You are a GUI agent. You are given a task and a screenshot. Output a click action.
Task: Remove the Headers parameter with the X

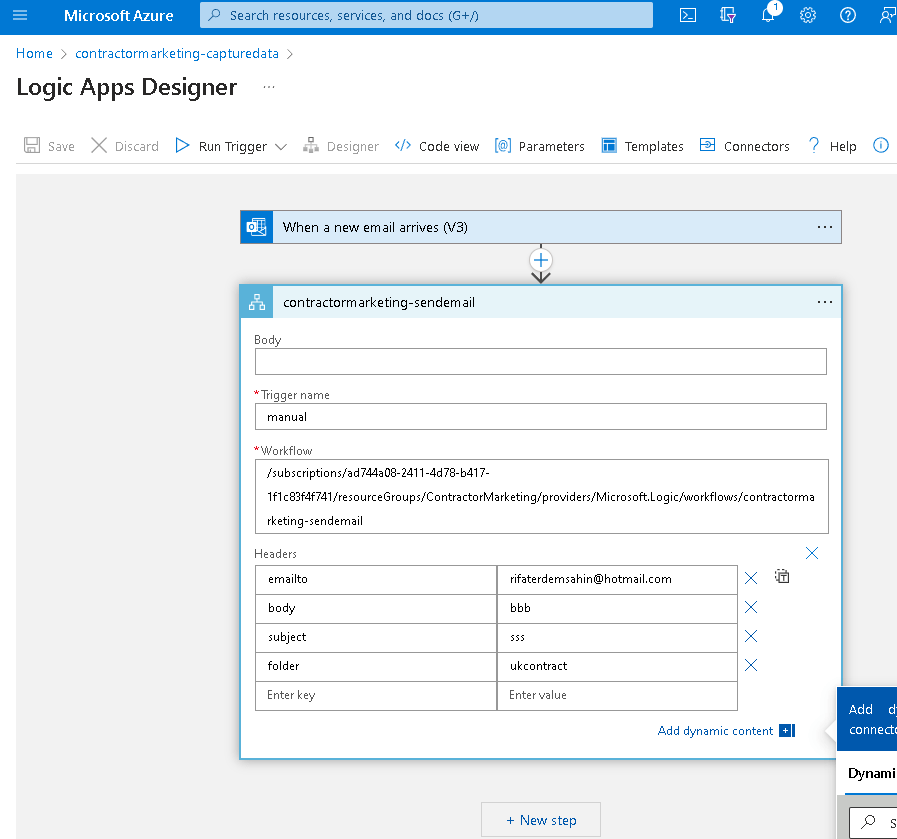(x=811, y=553)
